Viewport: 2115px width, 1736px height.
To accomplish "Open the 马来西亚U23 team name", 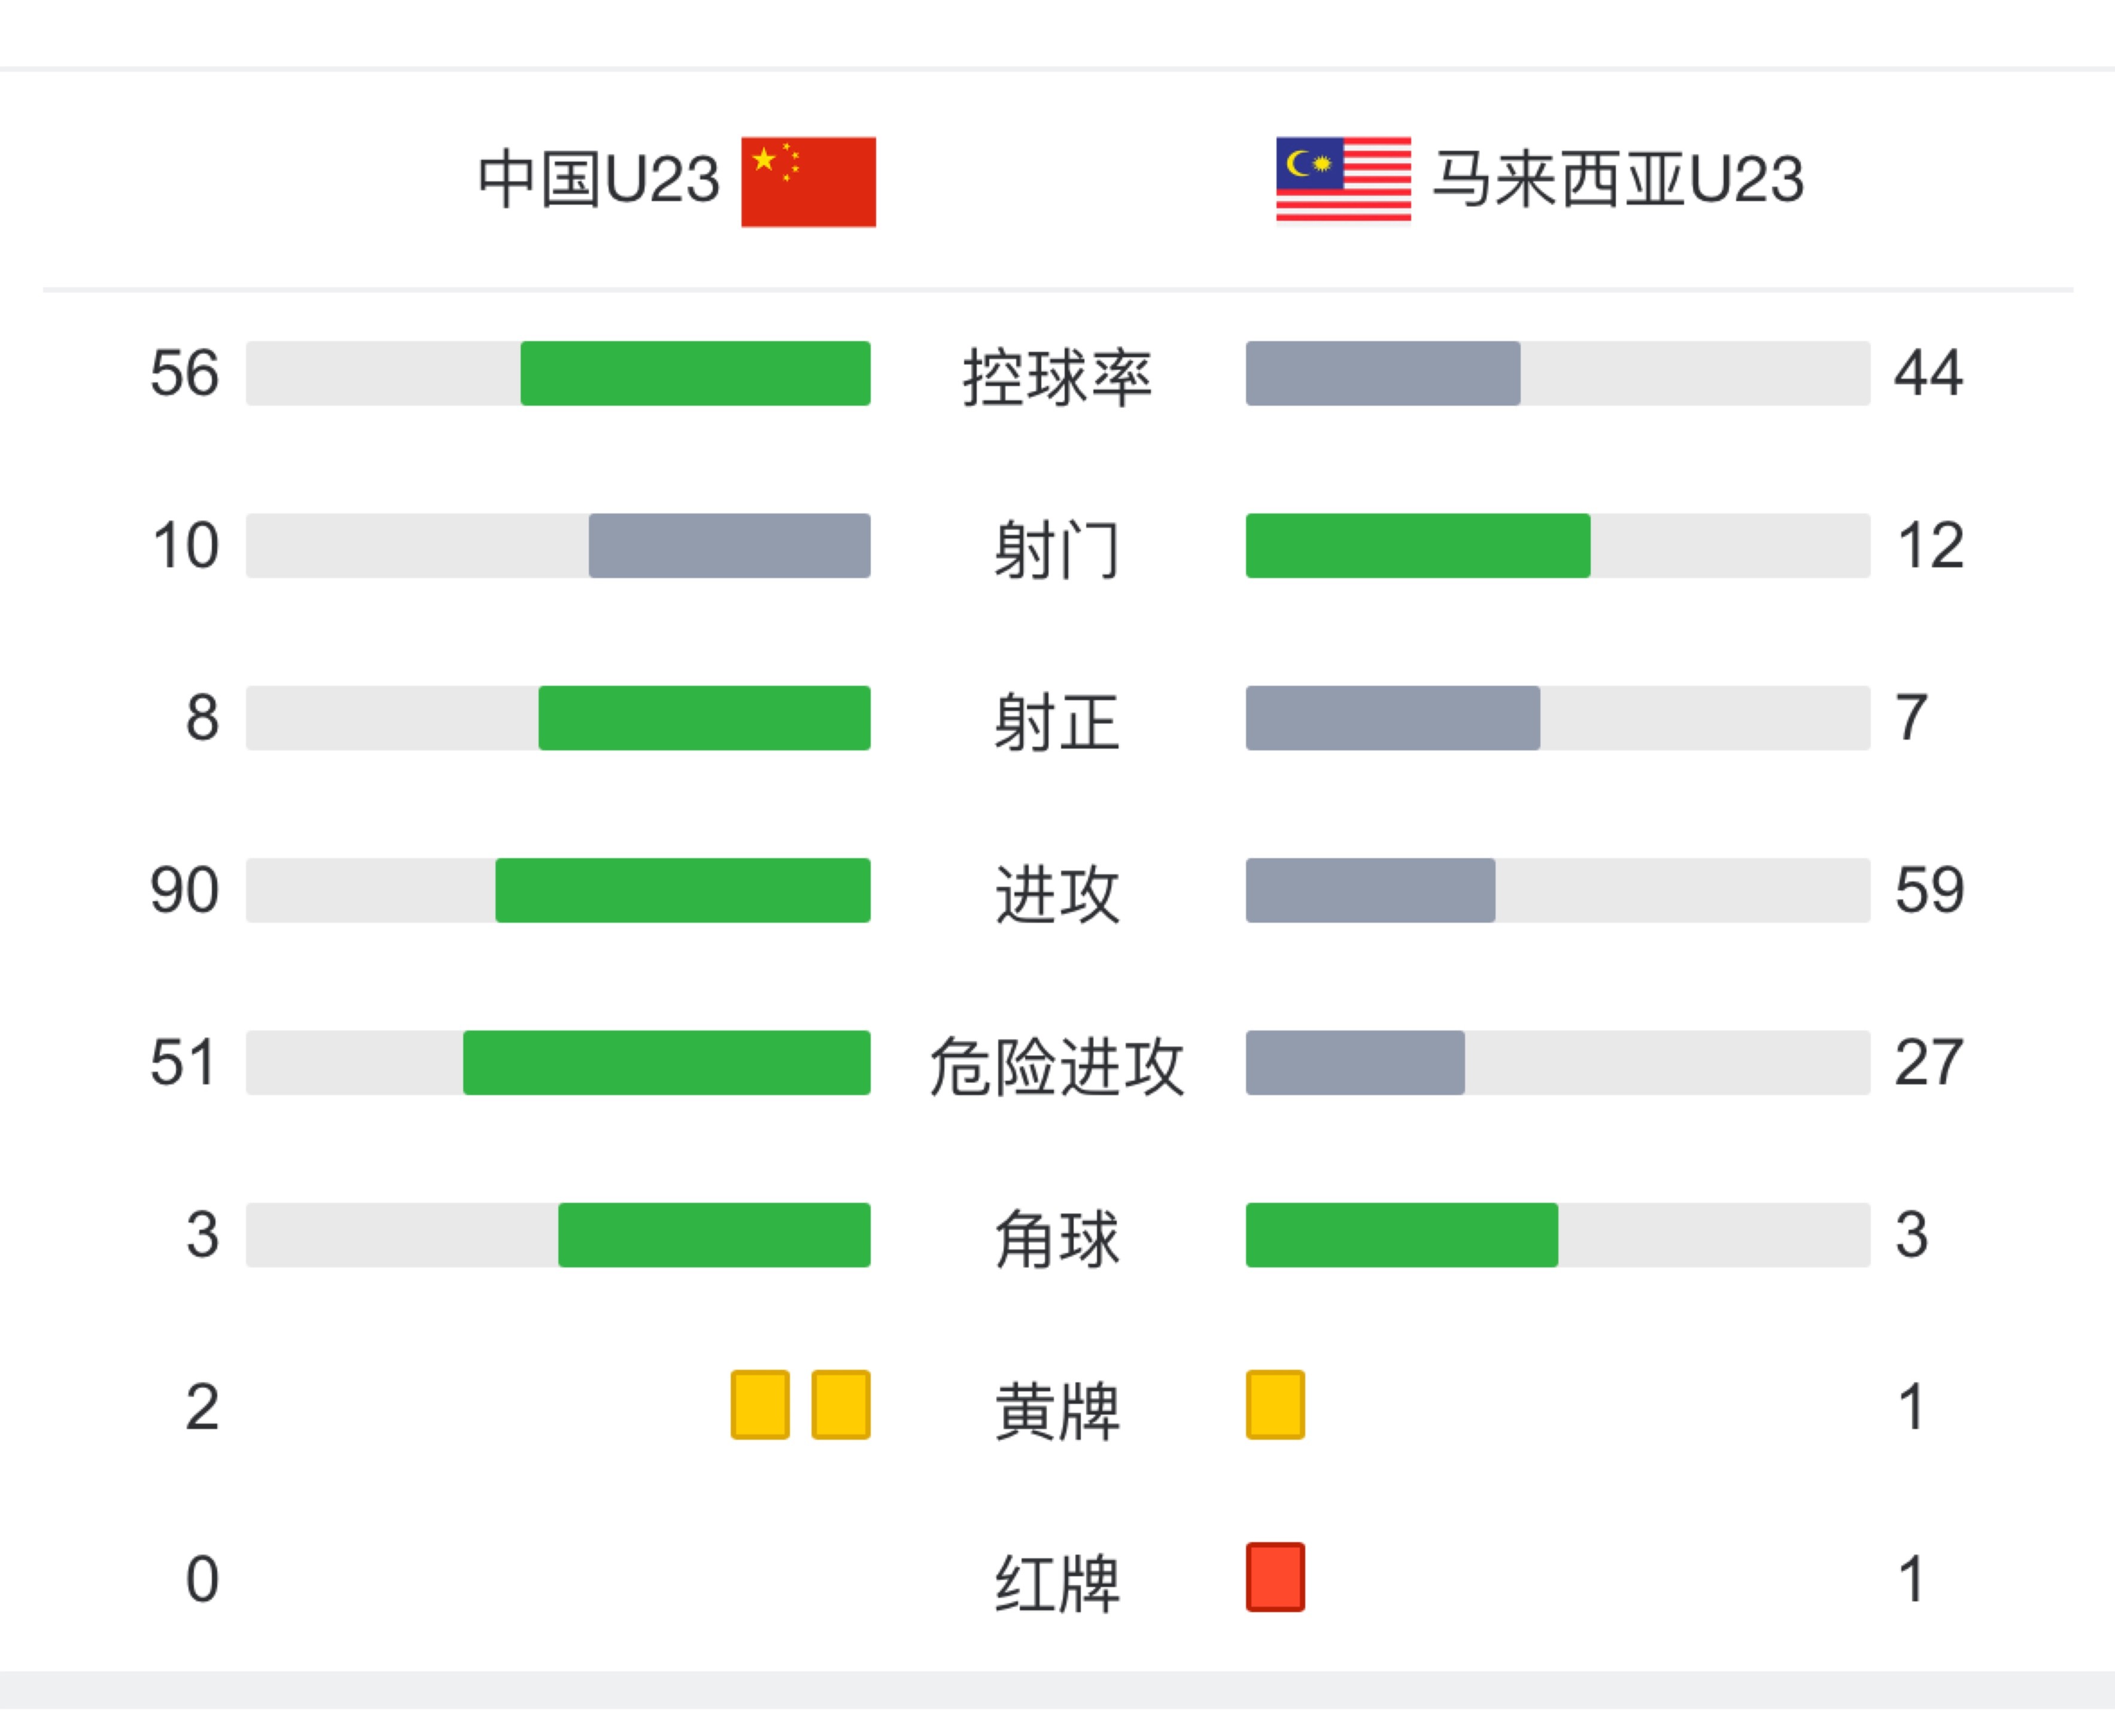I will [1618, 180].
